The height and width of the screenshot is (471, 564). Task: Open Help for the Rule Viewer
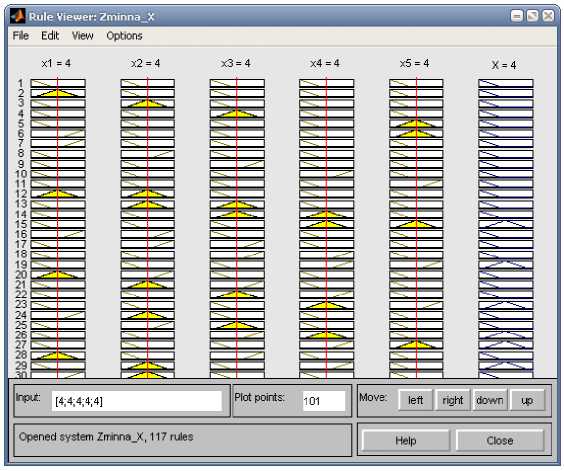[406, 440]
